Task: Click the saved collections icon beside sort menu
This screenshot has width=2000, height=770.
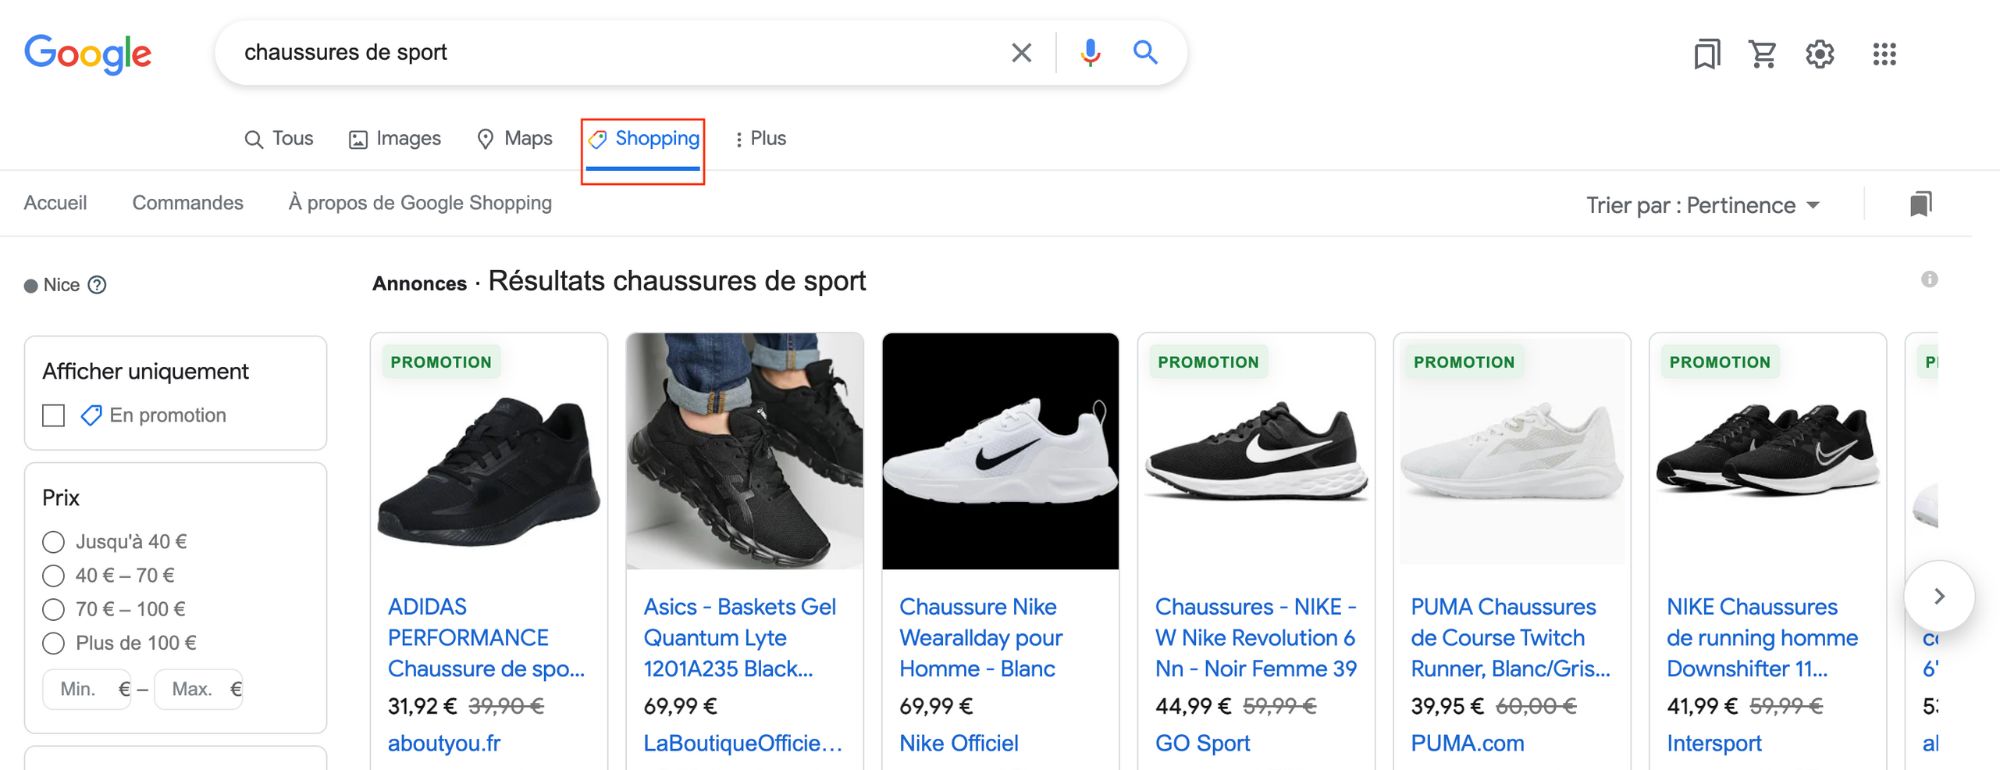Action: point(1920,204)
